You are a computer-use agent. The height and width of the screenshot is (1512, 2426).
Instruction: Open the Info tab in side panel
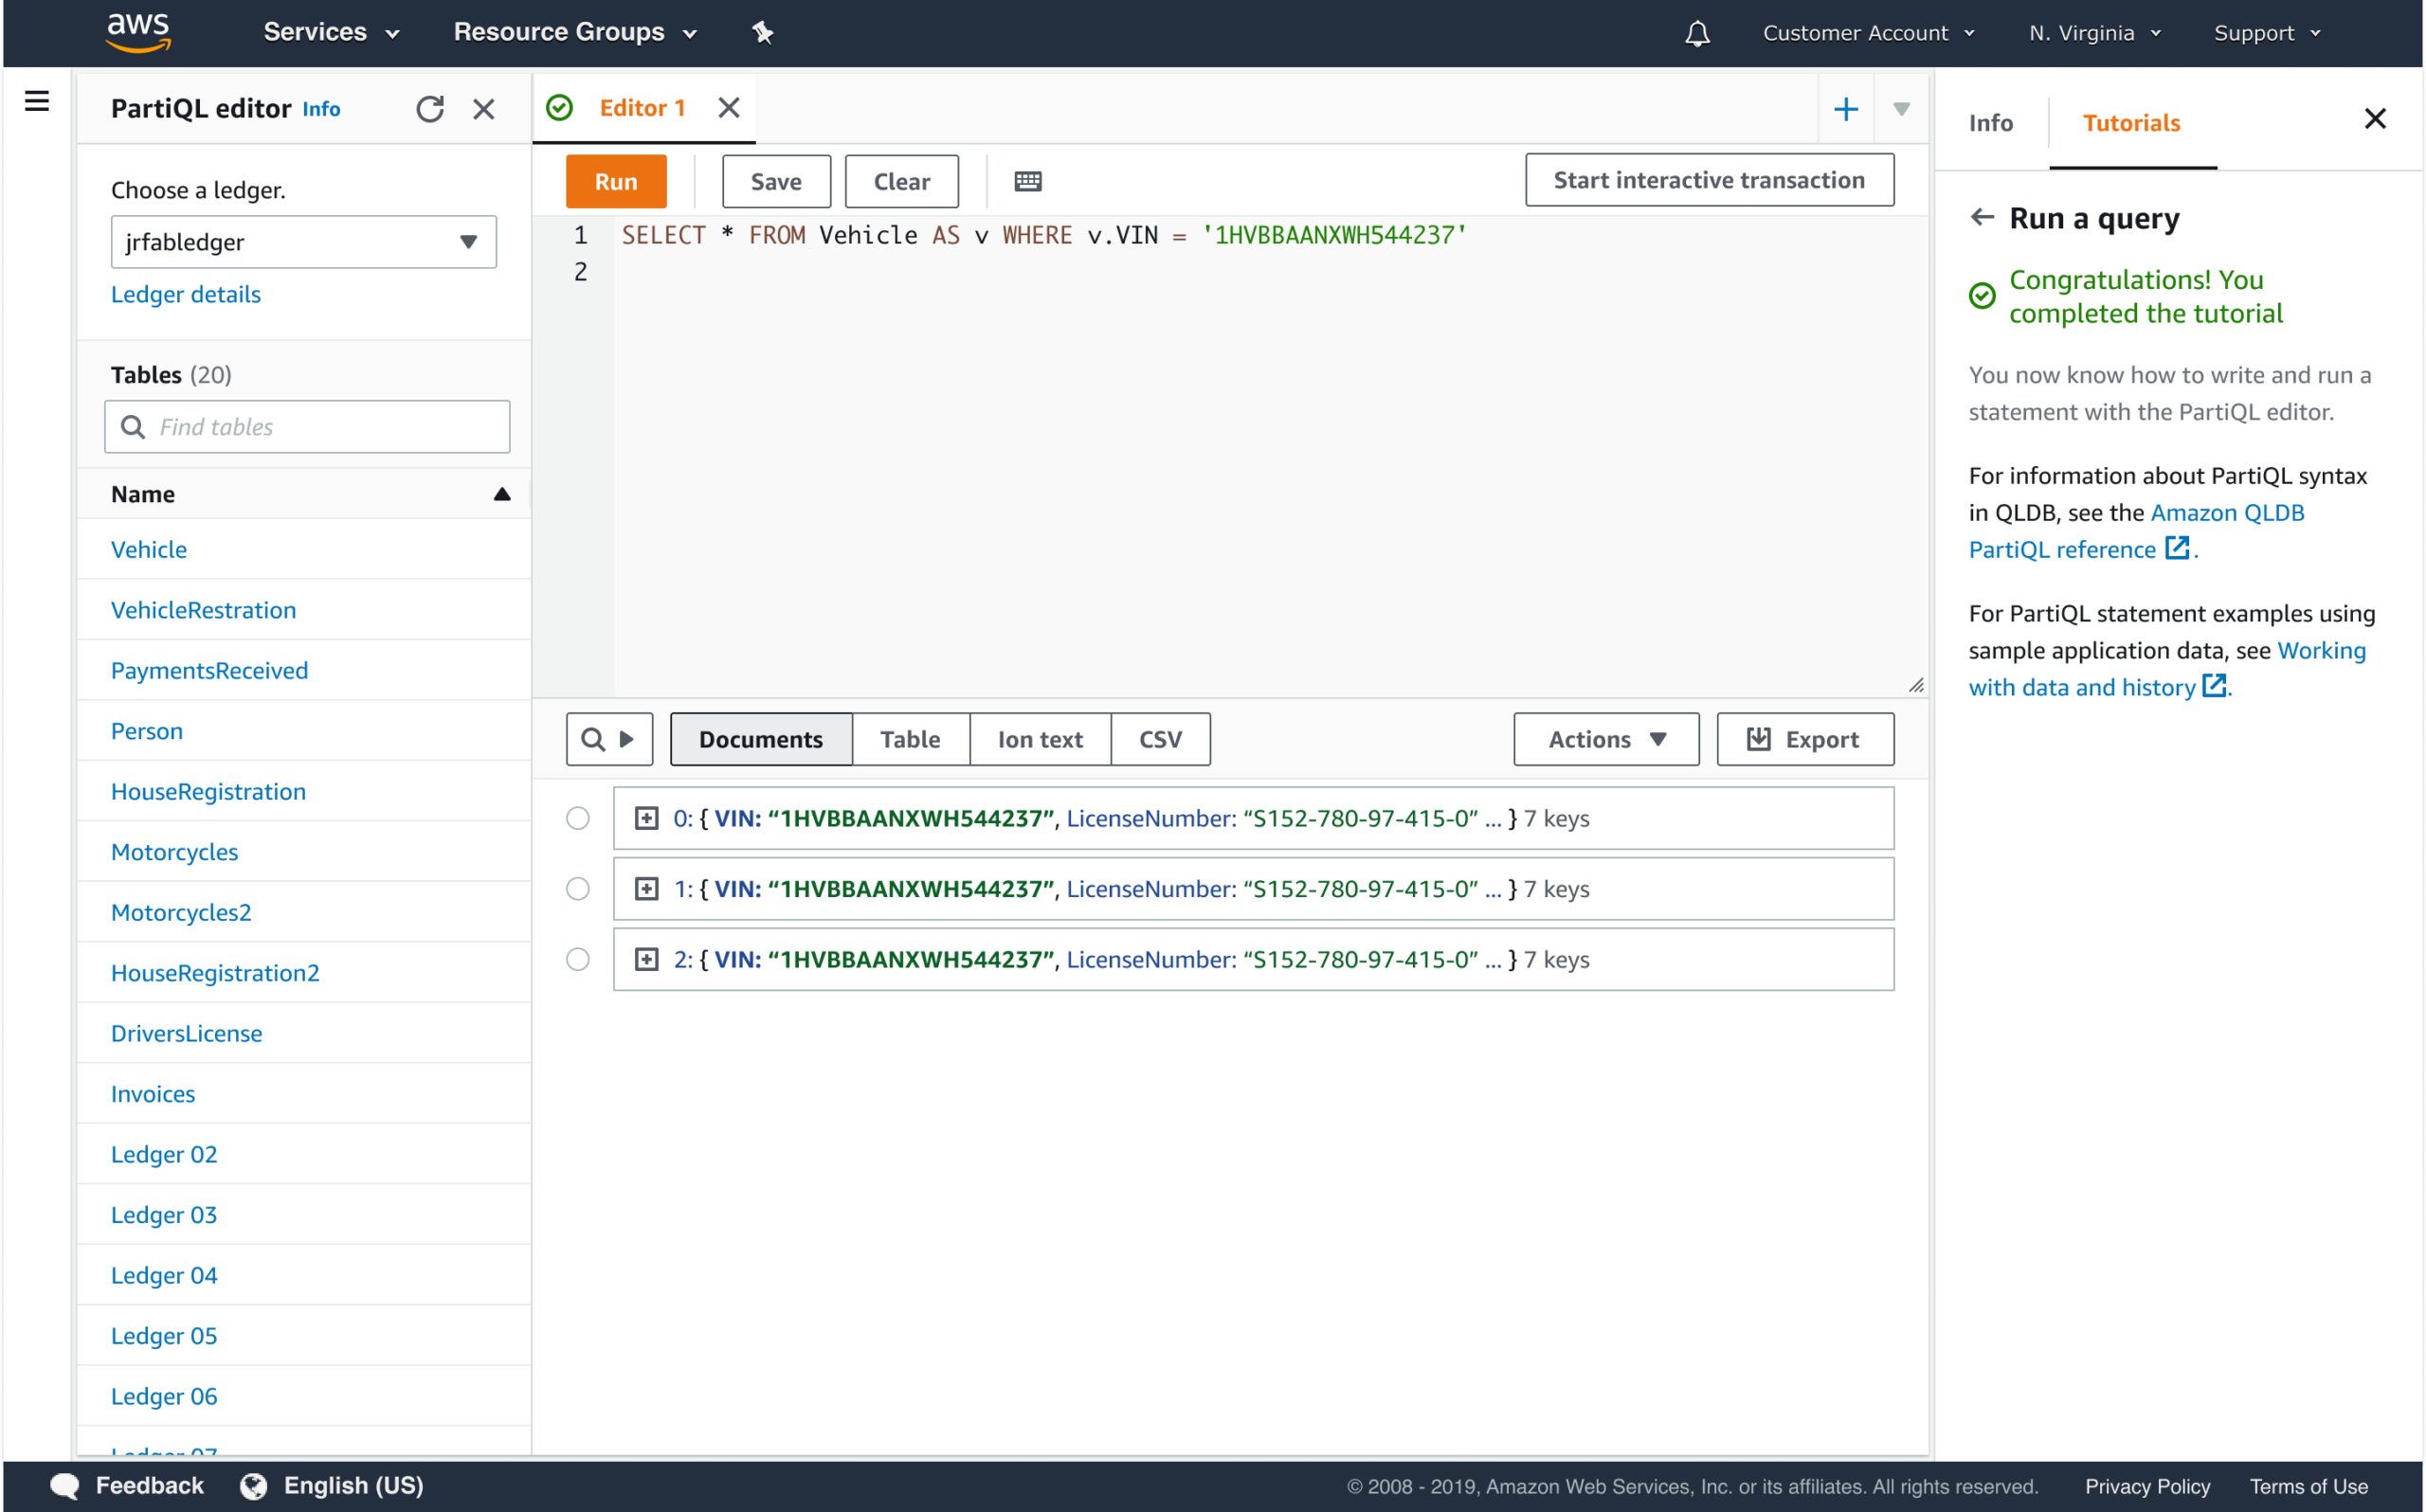pyautogui.click(x=1990, y=123)
